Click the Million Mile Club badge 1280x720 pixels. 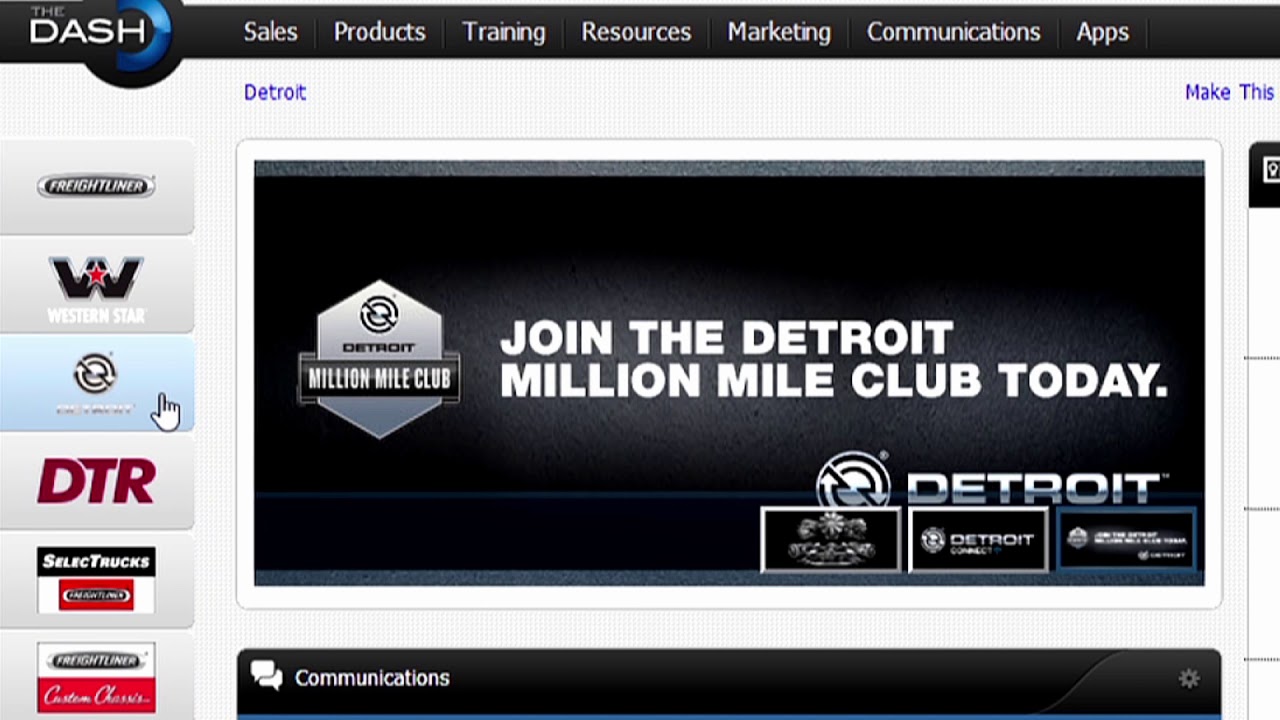(379, 358)
